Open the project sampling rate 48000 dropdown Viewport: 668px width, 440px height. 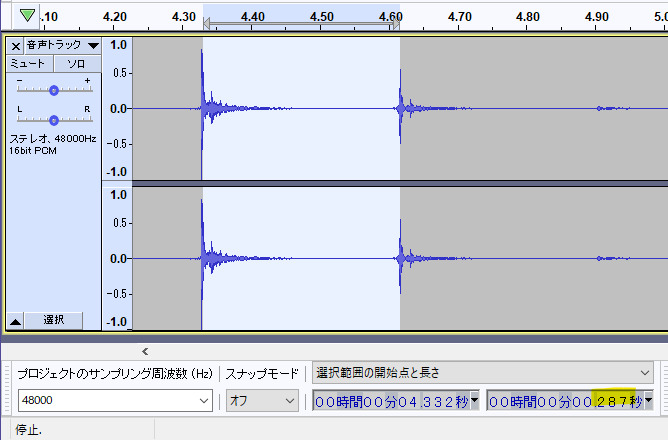pos(205,401)
